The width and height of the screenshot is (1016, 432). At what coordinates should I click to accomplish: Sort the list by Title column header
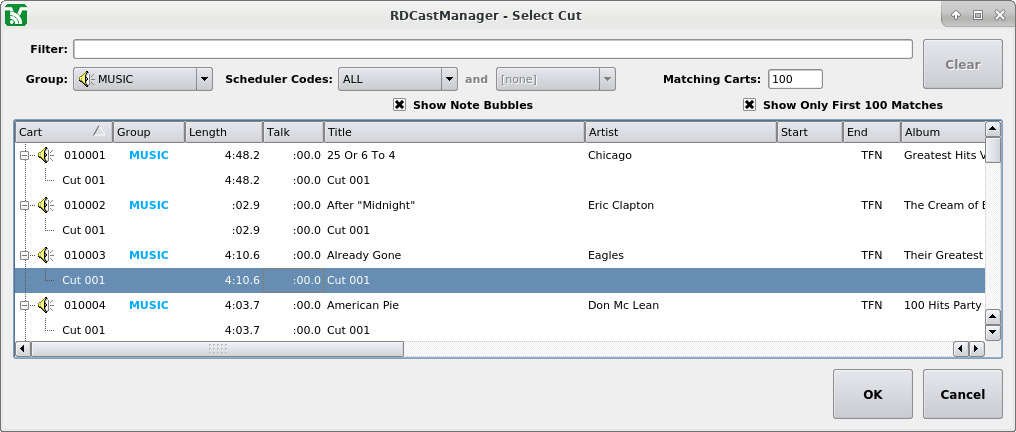click(453, 132)
